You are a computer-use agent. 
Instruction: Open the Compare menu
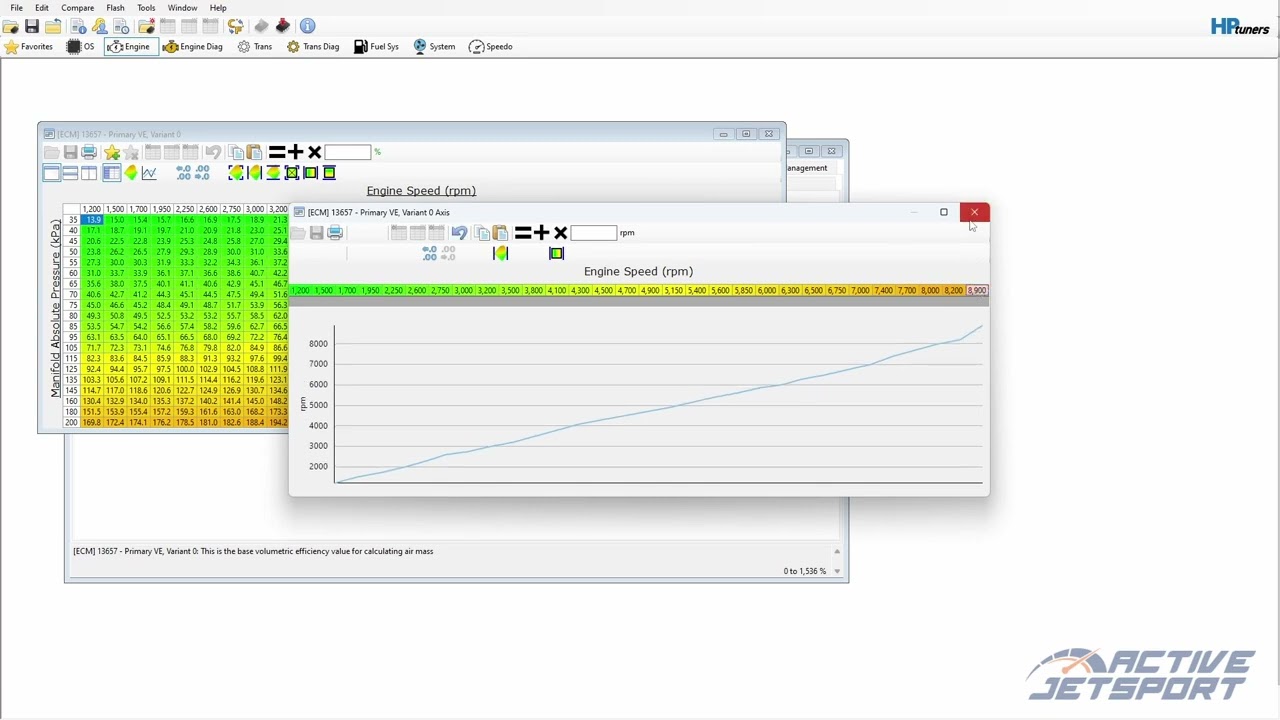[77, 8]
